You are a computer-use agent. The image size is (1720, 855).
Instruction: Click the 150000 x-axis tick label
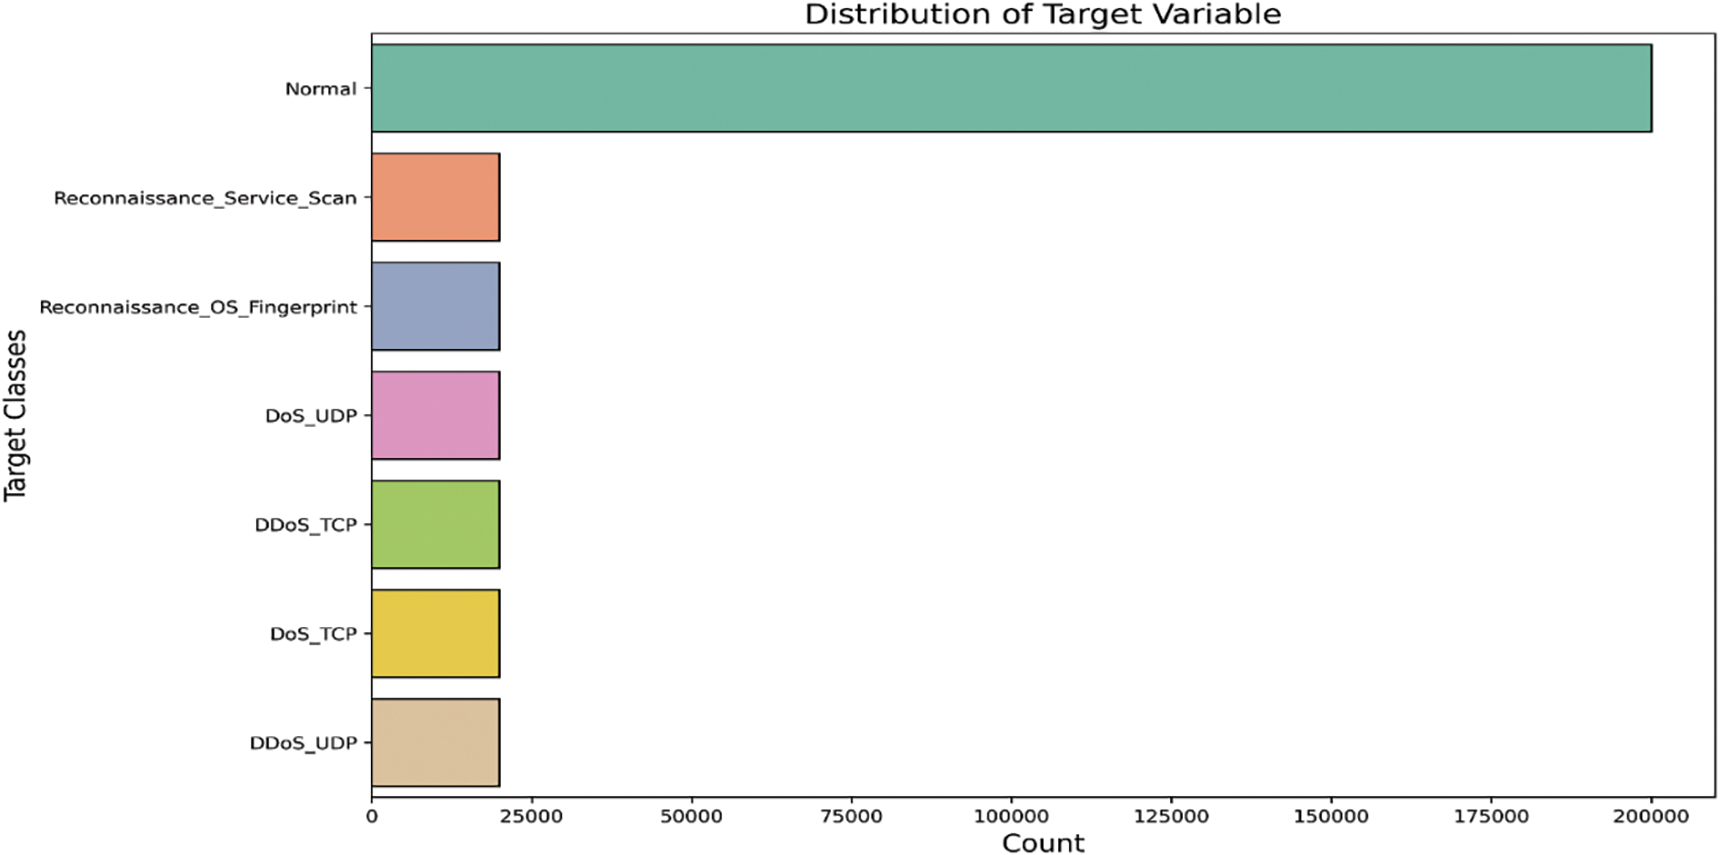(1331, 816)
